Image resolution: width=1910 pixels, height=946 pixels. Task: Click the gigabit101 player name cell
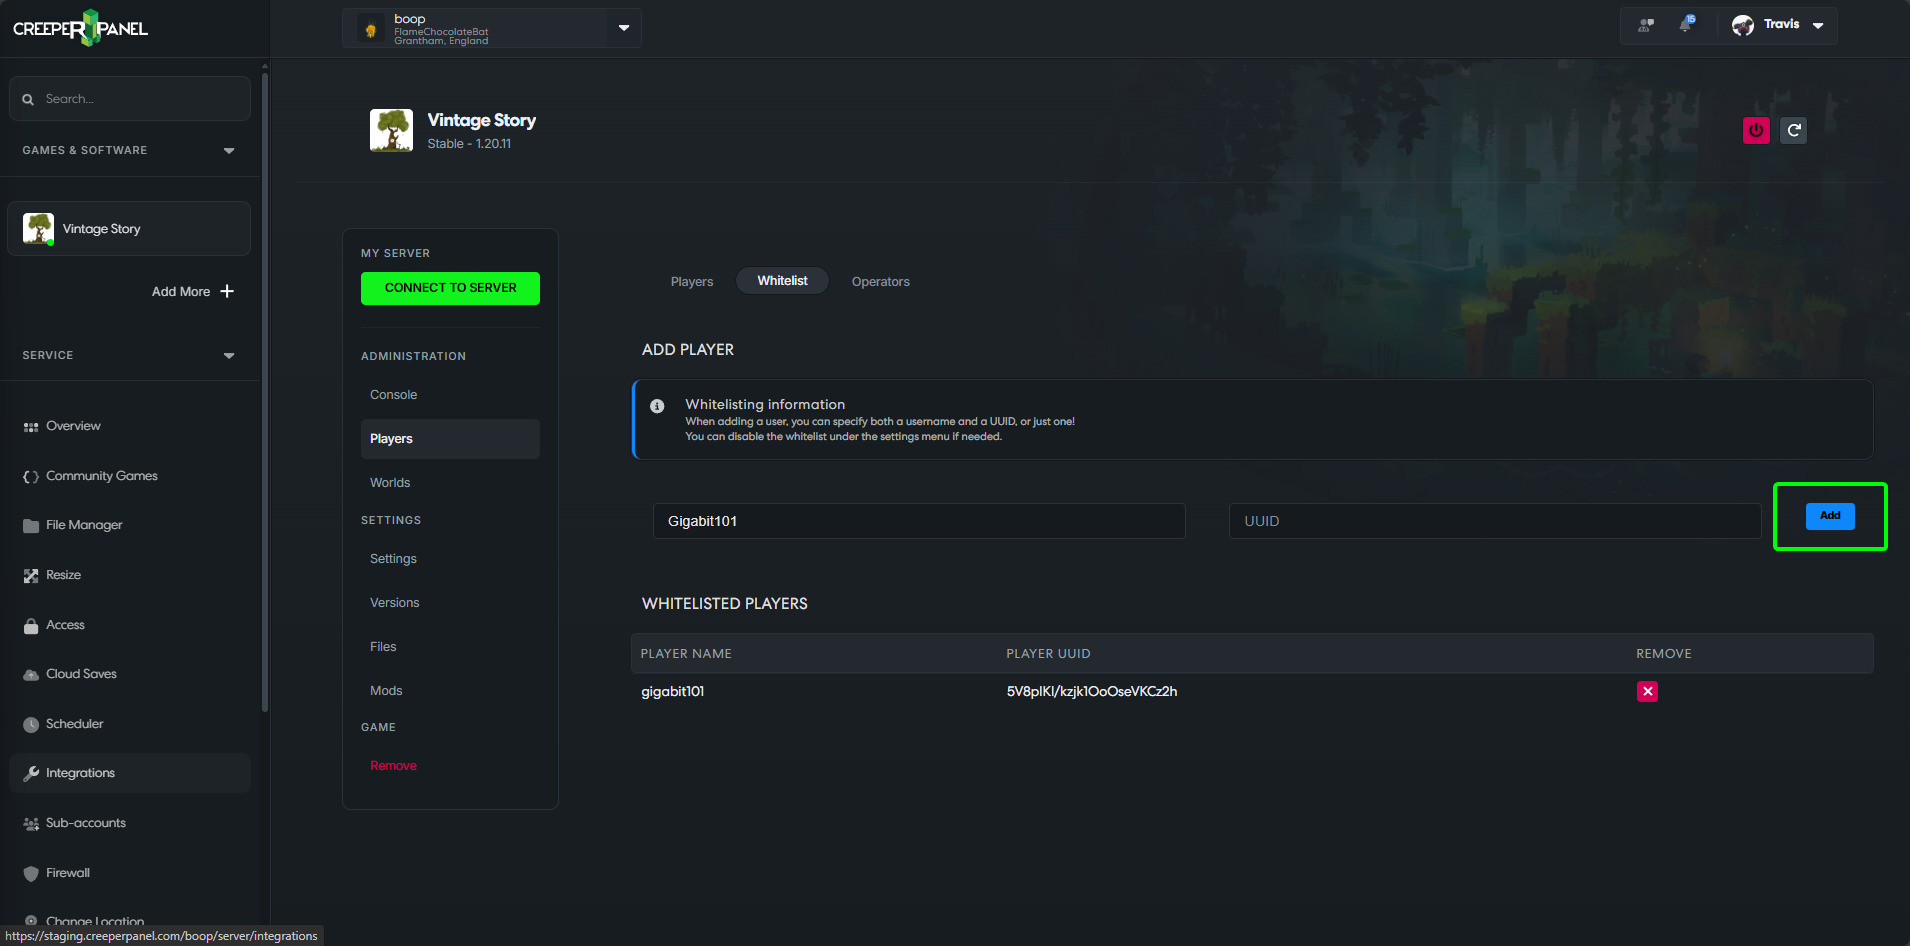click(x=673, y=691)
